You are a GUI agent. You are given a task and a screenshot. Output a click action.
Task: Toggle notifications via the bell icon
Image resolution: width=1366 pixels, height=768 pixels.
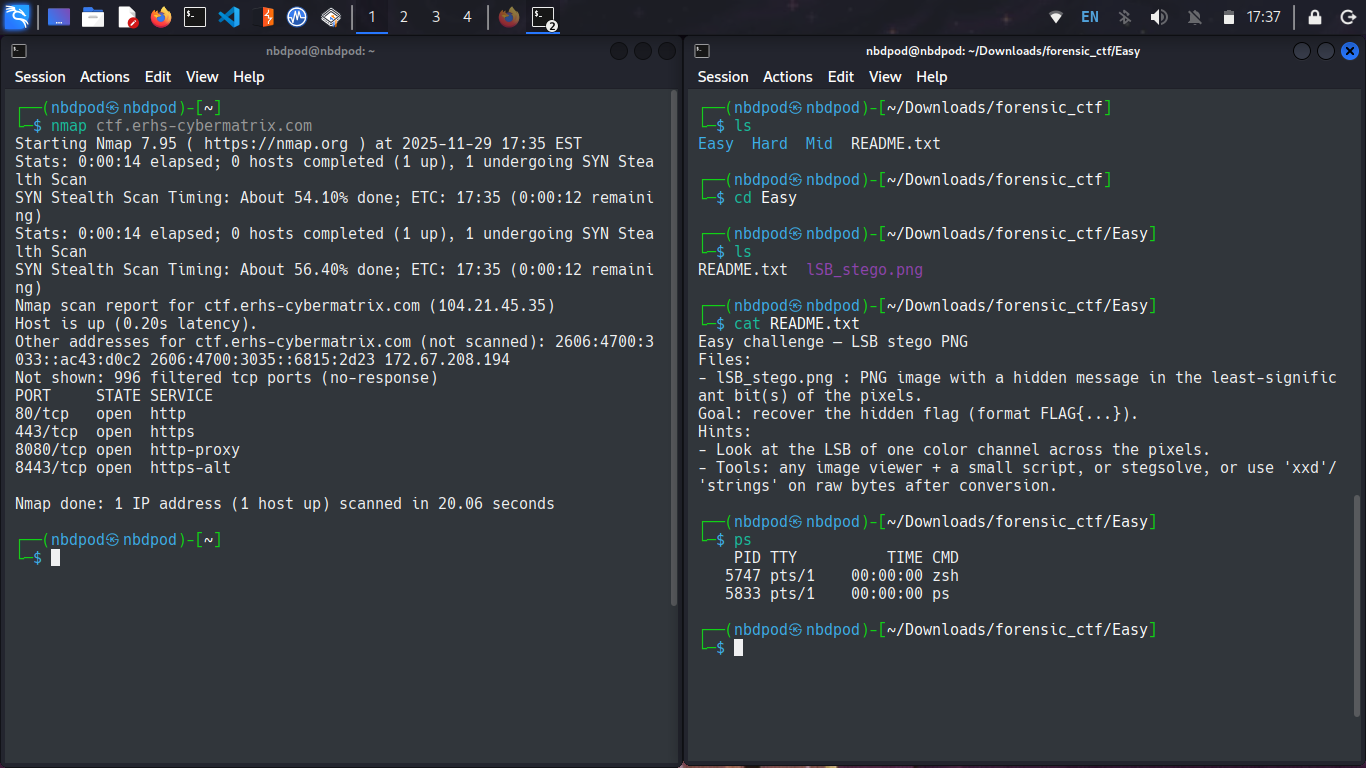tap(1196, 17)
